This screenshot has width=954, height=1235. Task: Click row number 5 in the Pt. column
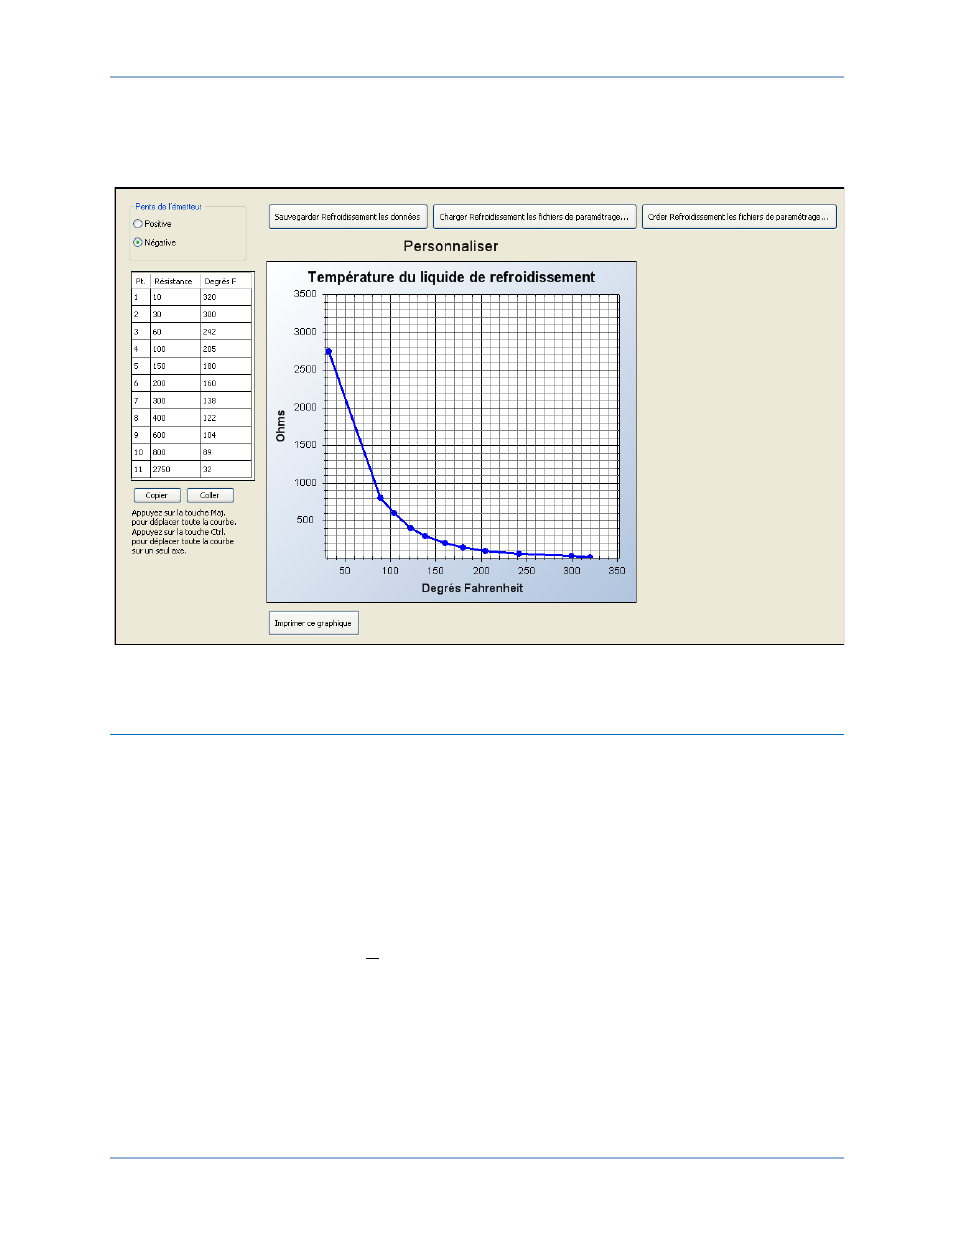click(141, 366)
